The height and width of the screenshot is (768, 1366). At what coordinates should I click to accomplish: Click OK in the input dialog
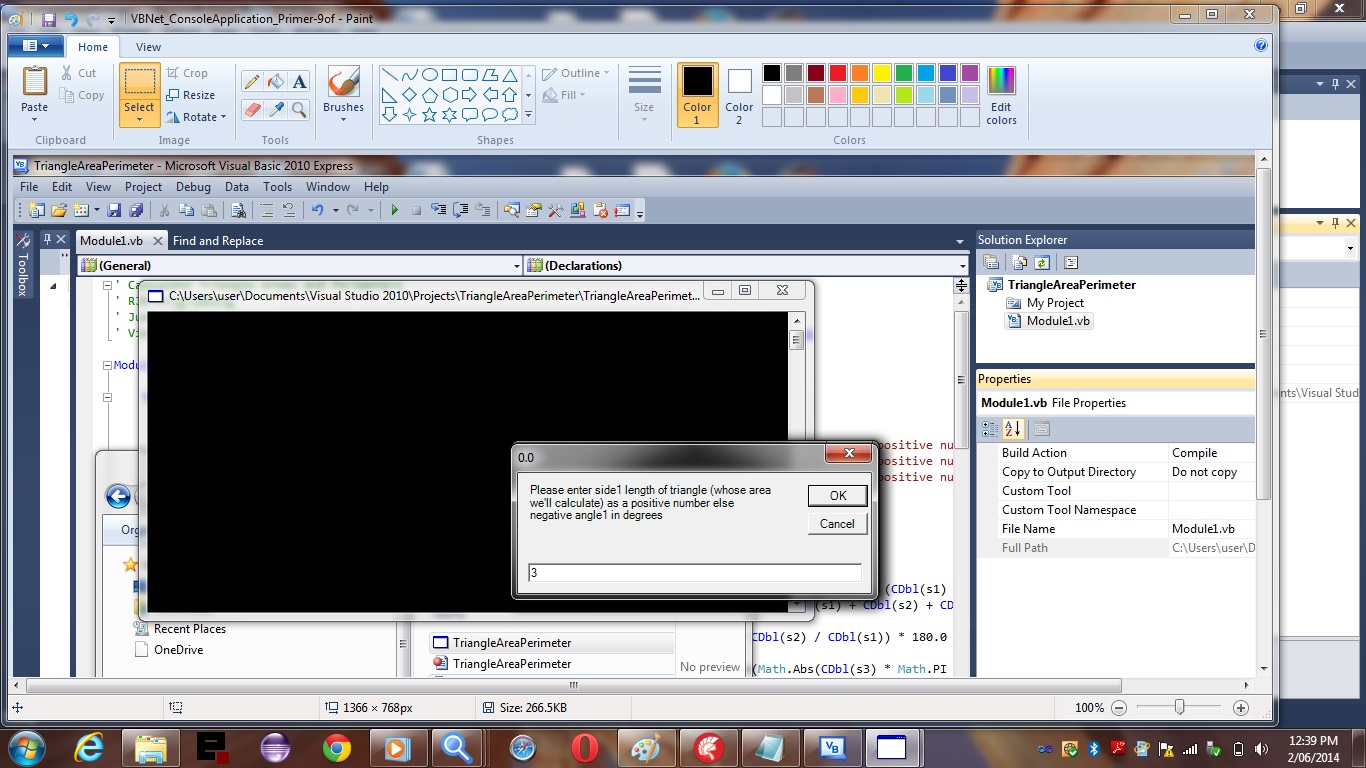837,495
